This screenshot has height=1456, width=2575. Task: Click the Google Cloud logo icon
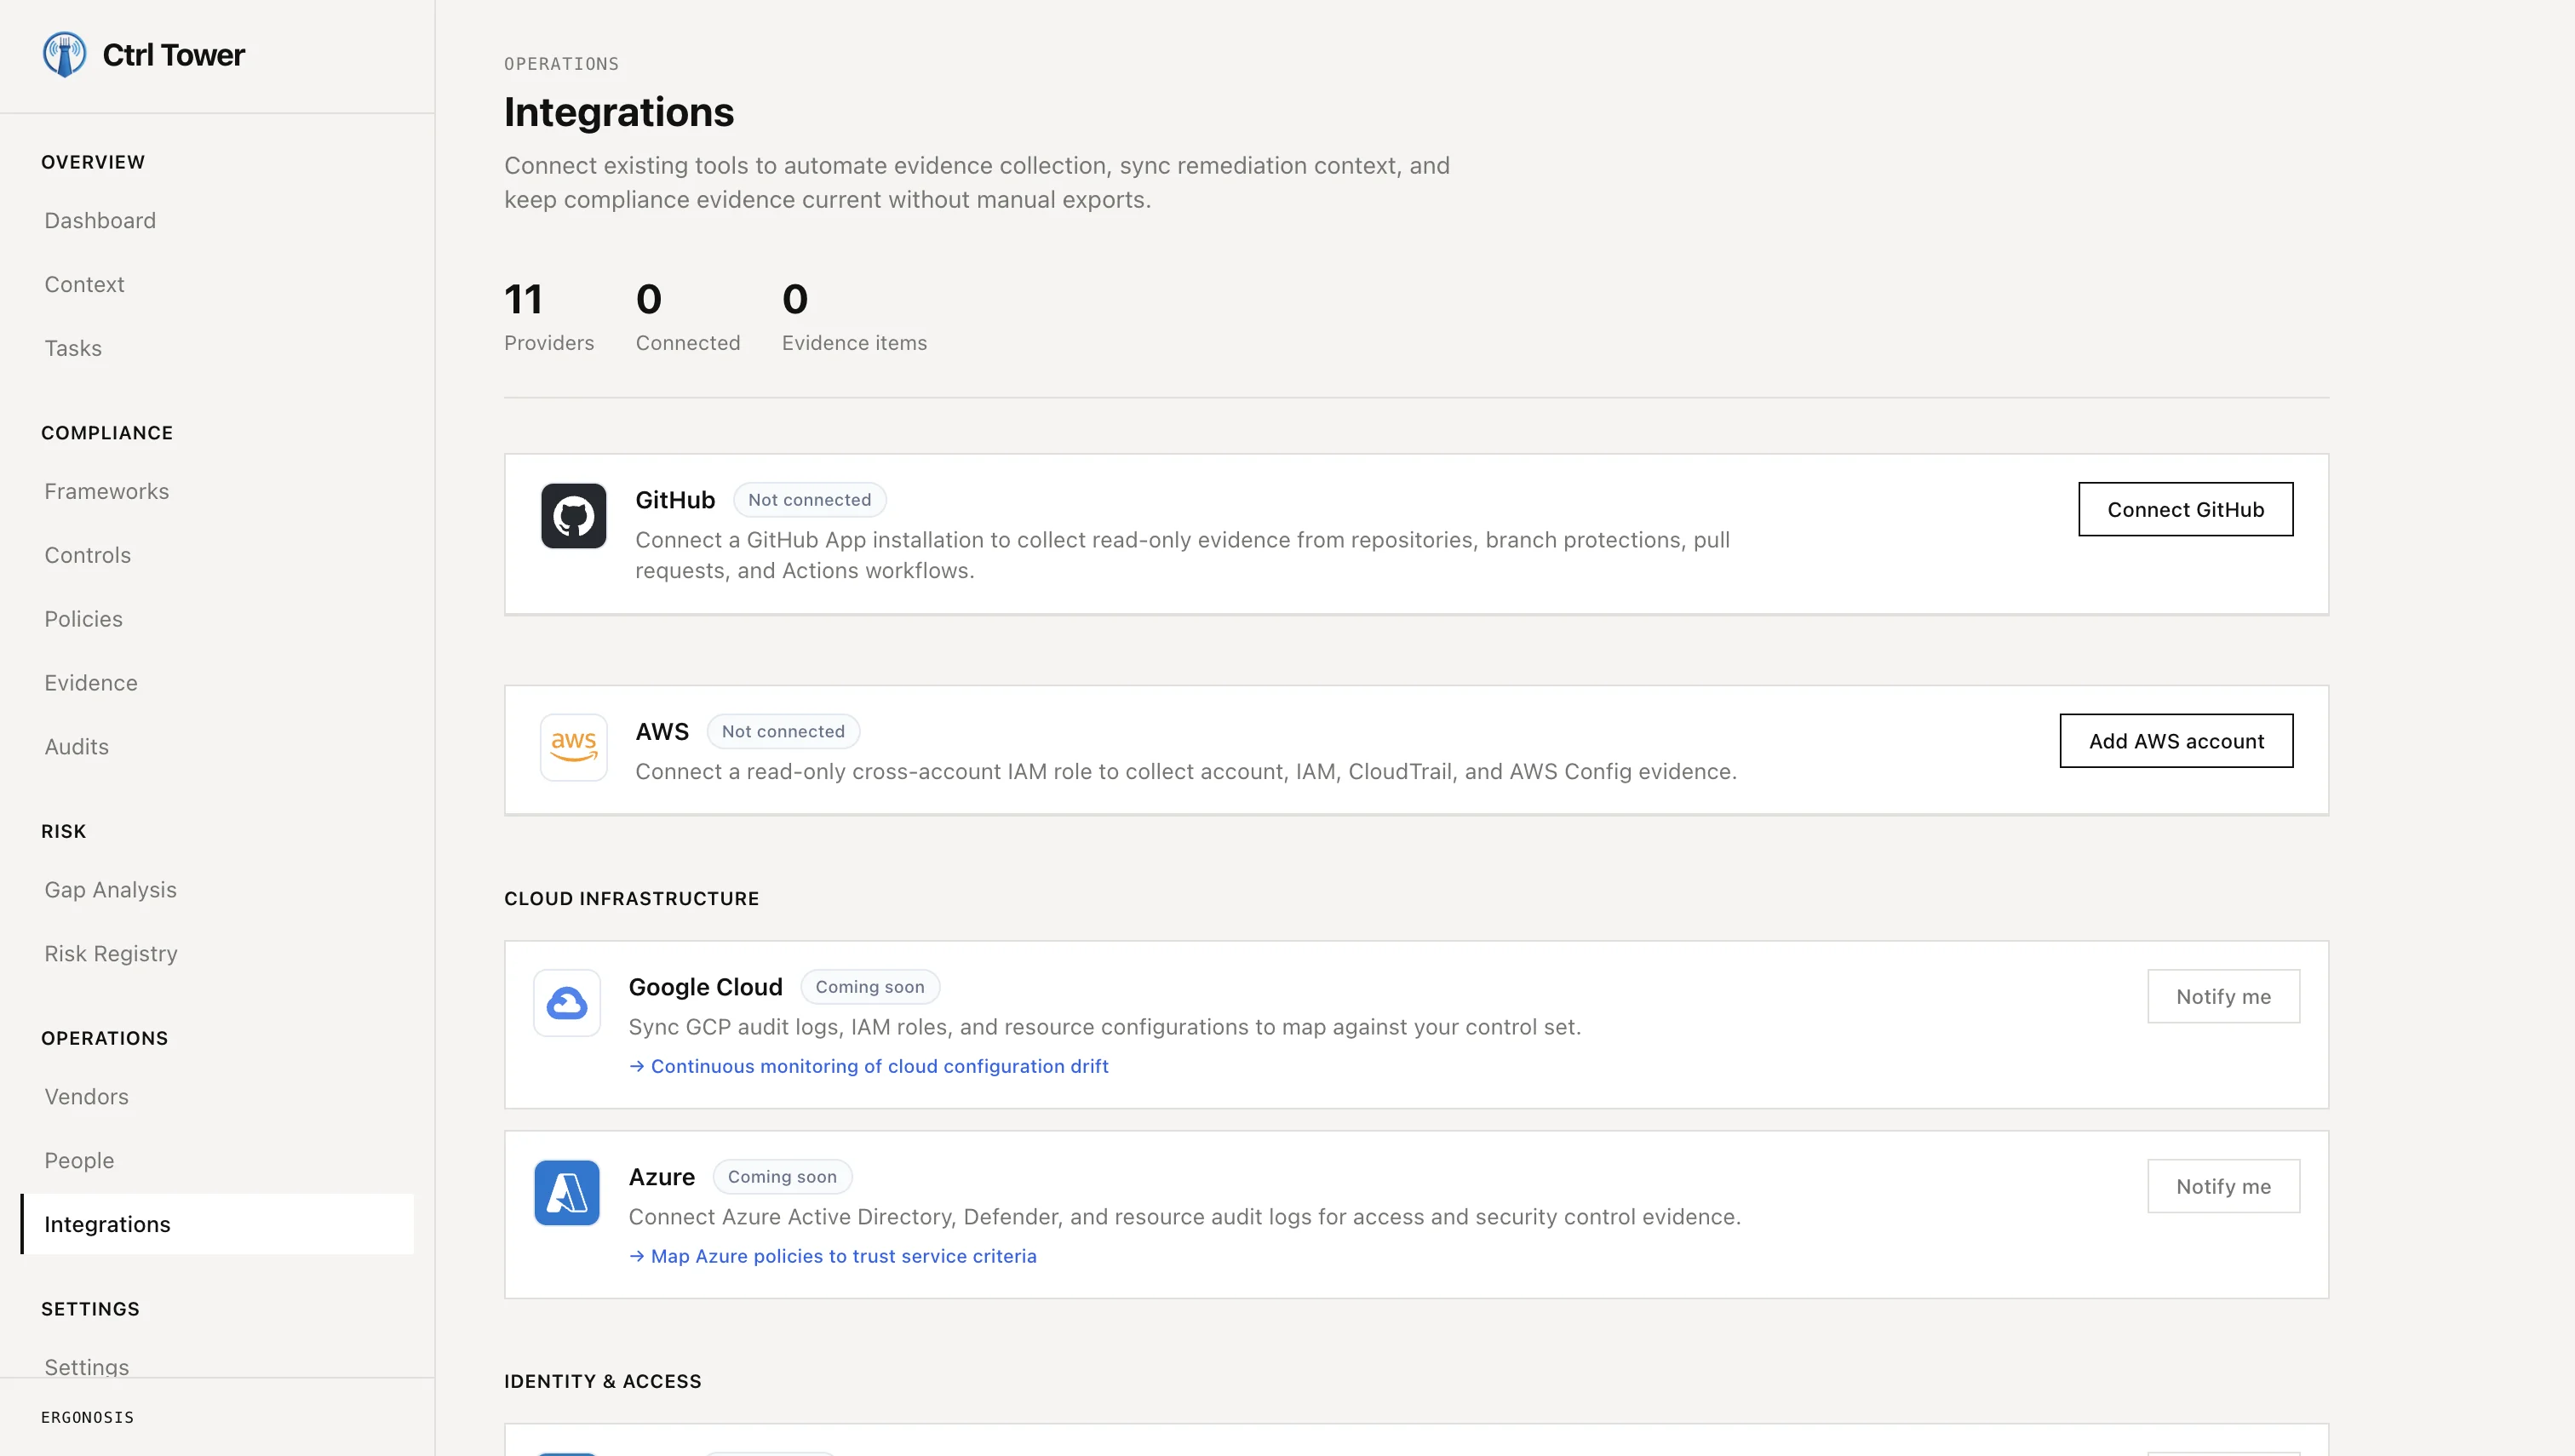click(x=567, y=1003)
